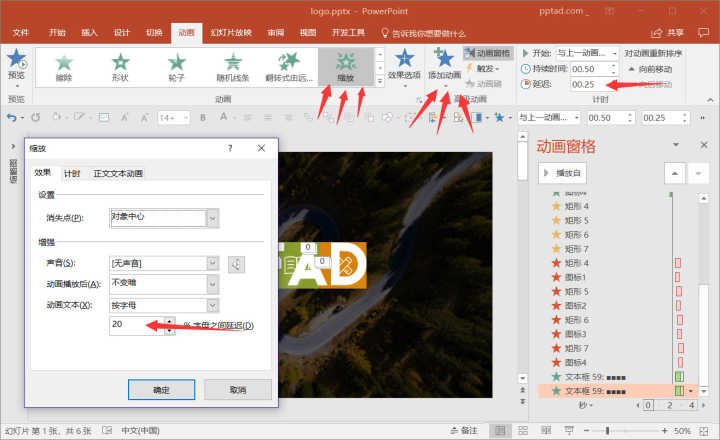Click the 添加动画 add animation icon
The image size is (720, 440).
tap(444, 59)
